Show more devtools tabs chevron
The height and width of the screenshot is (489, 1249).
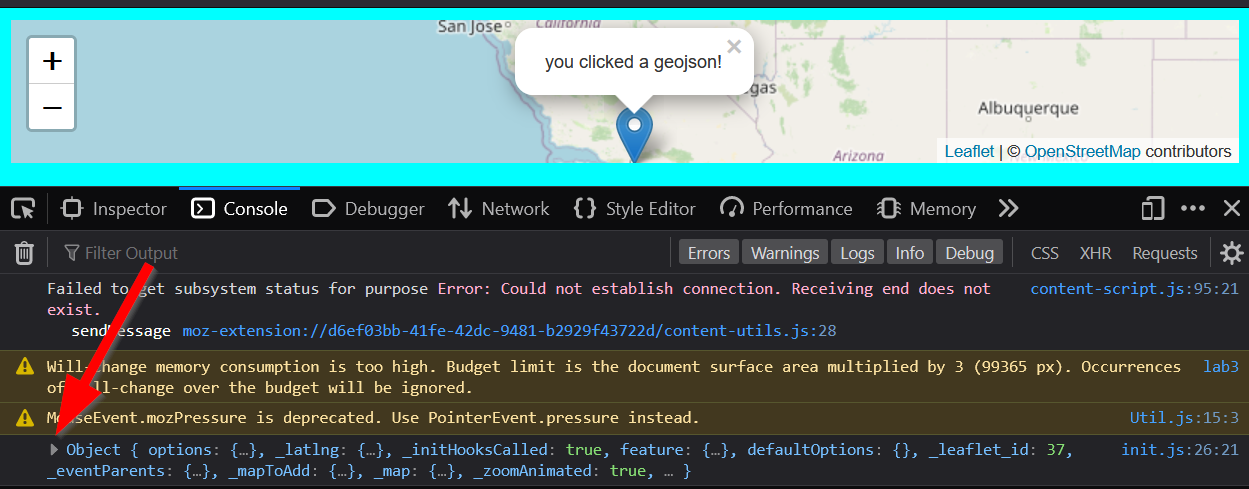1008,209
